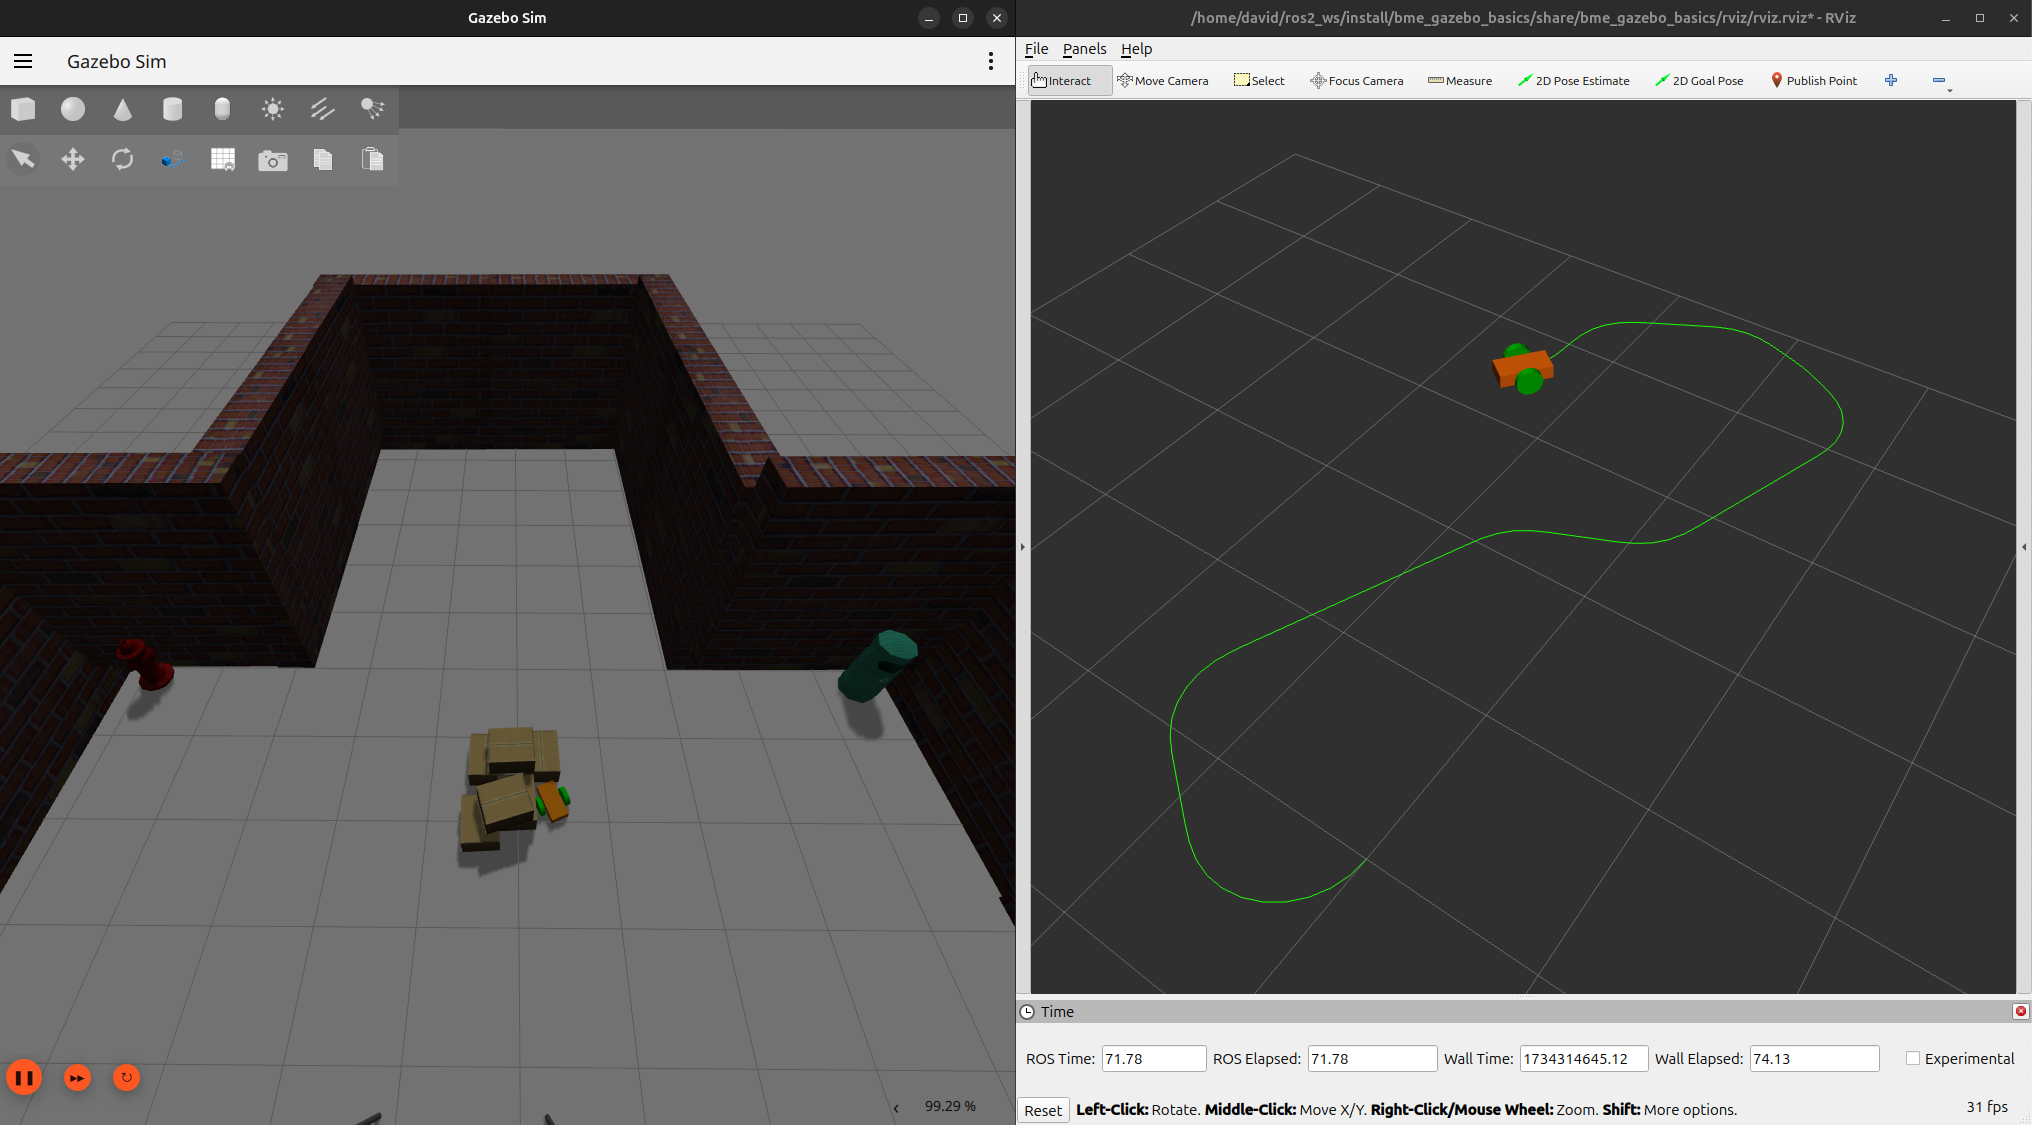Open the Gazebo hamburger menu
This screenshot has height=1125, width=2032.
point(23,61)
